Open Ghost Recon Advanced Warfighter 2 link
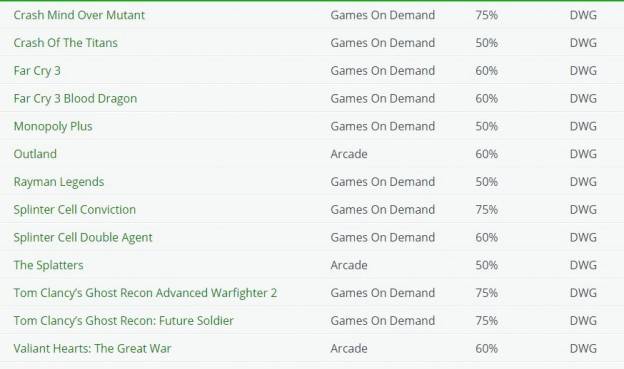Image resolution: width=624 pixels, height=369 pixels. [145, 293]
